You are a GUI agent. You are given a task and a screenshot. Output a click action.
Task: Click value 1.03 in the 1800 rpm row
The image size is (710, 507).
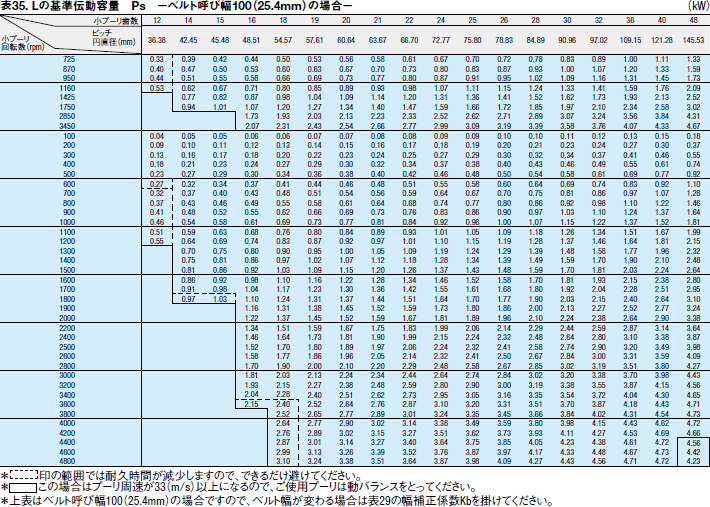220,299
